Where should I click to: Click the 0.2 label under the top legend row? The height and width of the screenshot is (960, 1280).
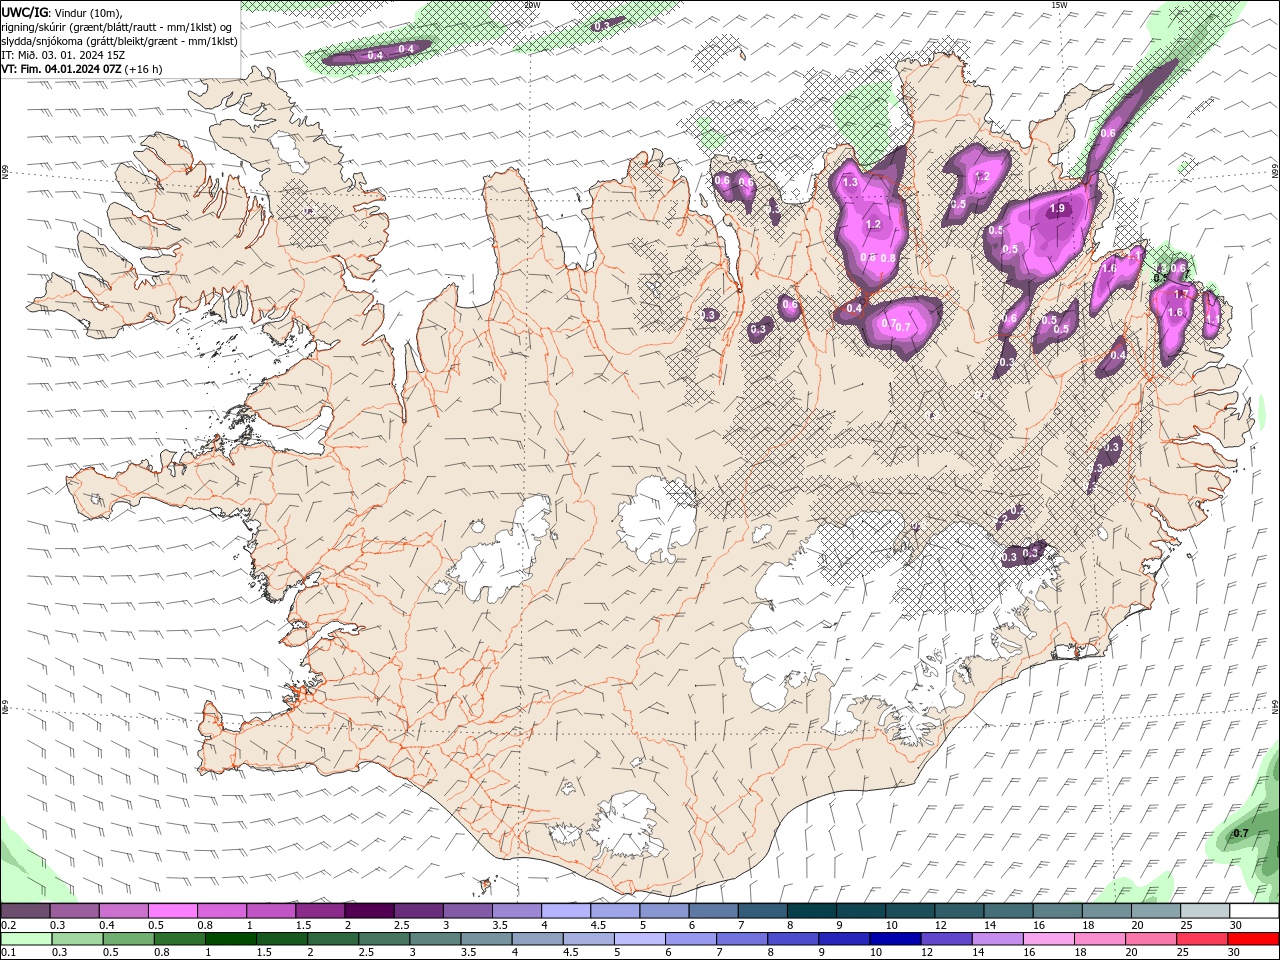[x=8, y=925]
